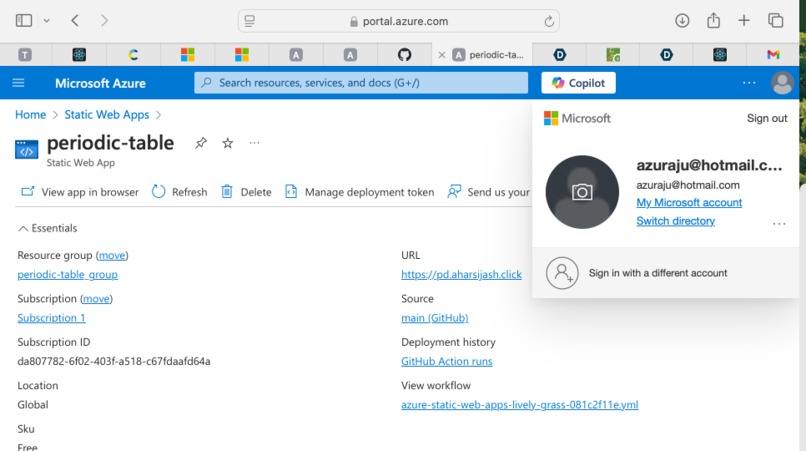Image resolution: width=806 pixels, height=451 pixels.
Task: Collapse the Essentials section
Action: point(47,228)
